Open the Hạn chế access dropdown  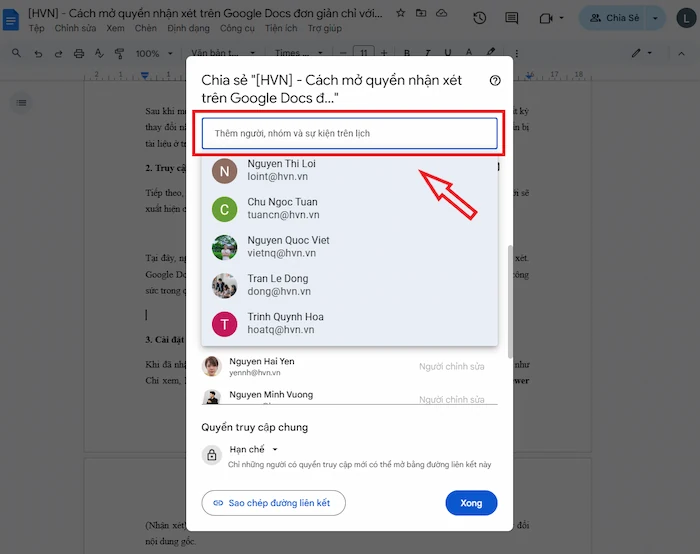[x=253, y=450]
